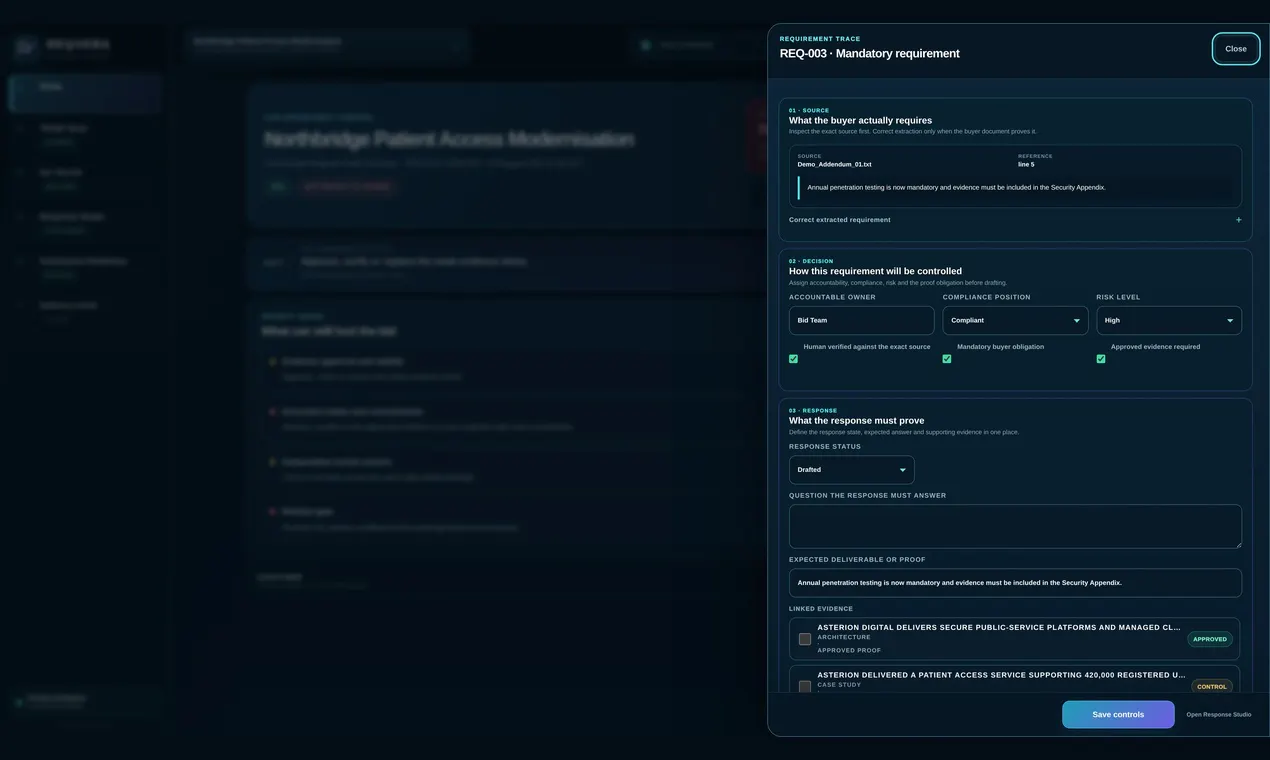
Task: Click the ARCHITECTURE tag under Asterion Digital evidence
Action: coord(844,637)
